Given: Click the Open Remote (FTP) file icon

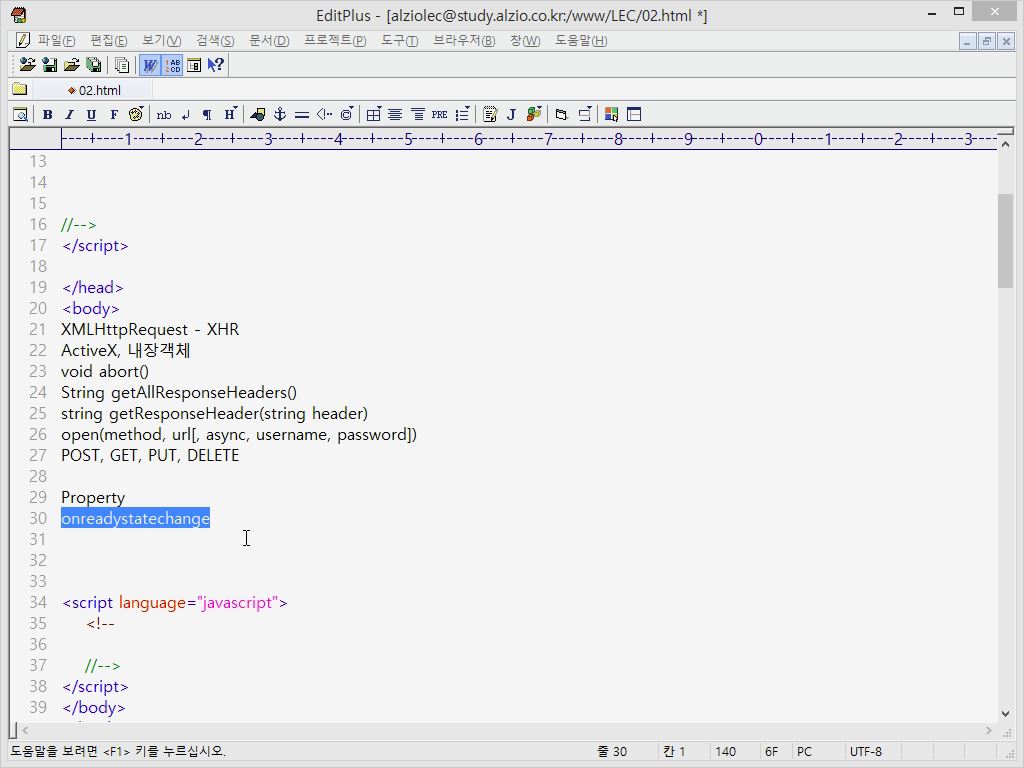Looking at the screenshot, I should coord(27,65).
